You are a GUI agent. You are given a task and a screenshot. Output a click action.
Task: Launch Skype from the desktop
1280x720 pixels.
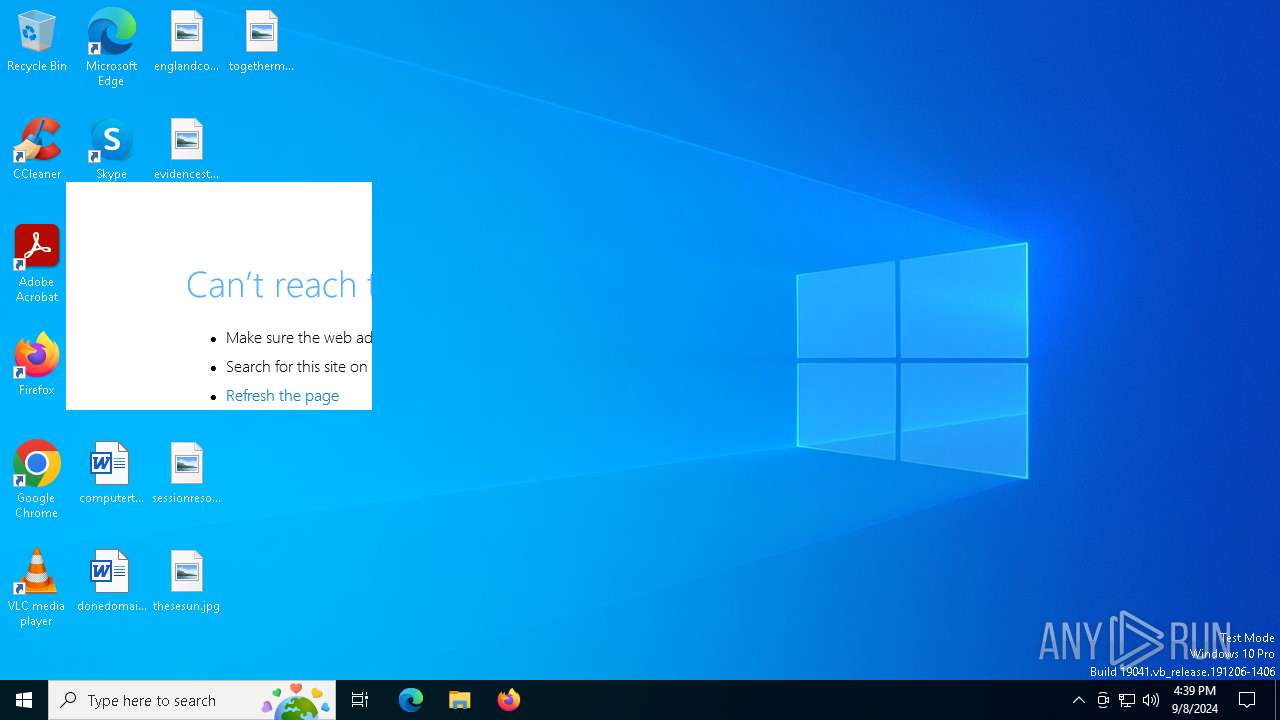(x=111, y=149)
